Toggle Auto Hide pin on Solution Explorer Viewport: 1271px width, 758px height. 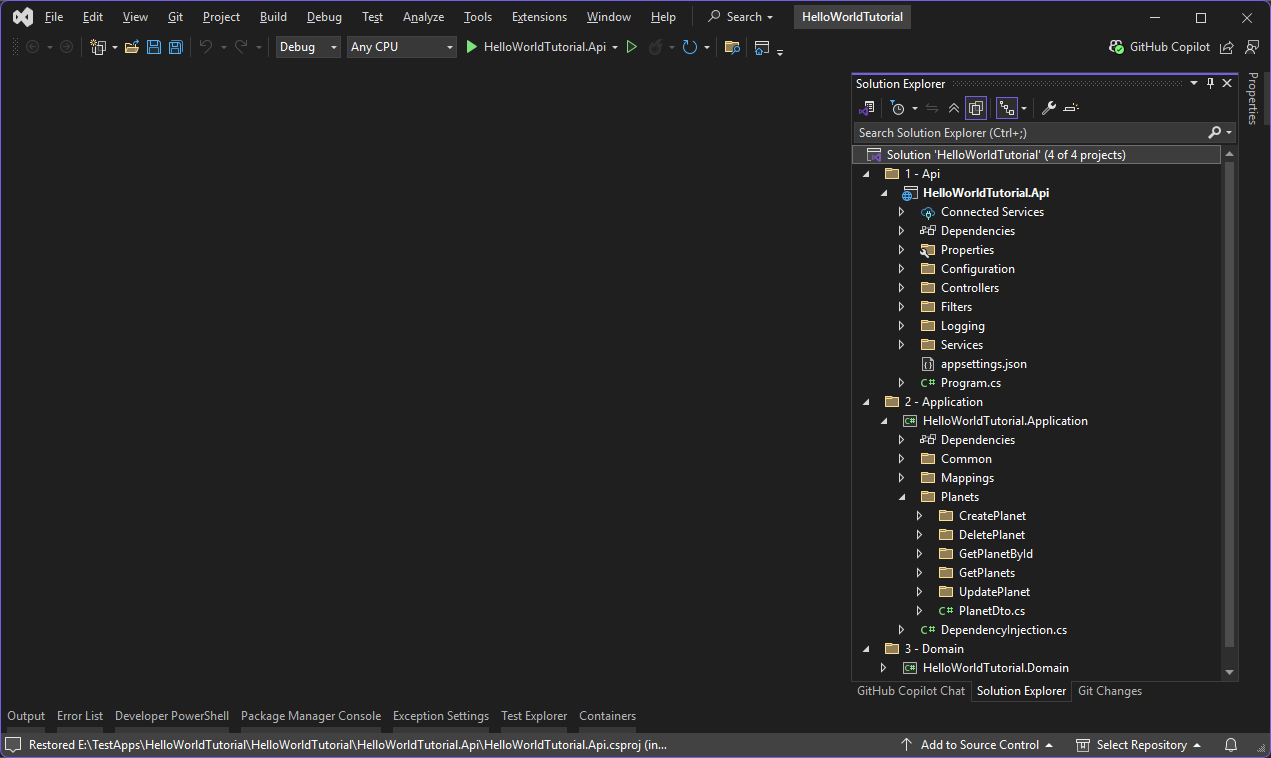(x=1210, y=83)
